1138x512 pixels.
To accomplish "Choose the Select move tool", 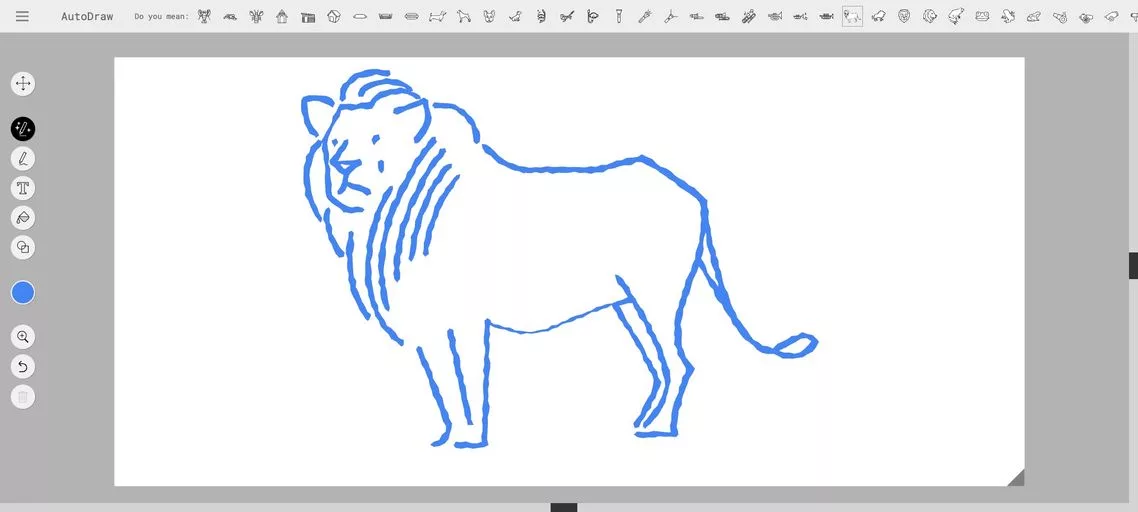I will click(23, 84).
